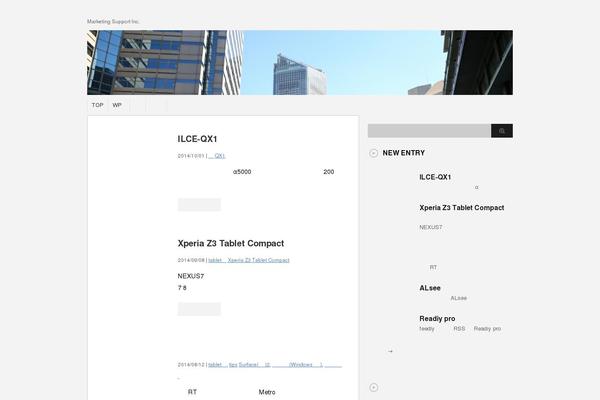Click the circle icon below the sidebar entries

(x=373, y=387)
